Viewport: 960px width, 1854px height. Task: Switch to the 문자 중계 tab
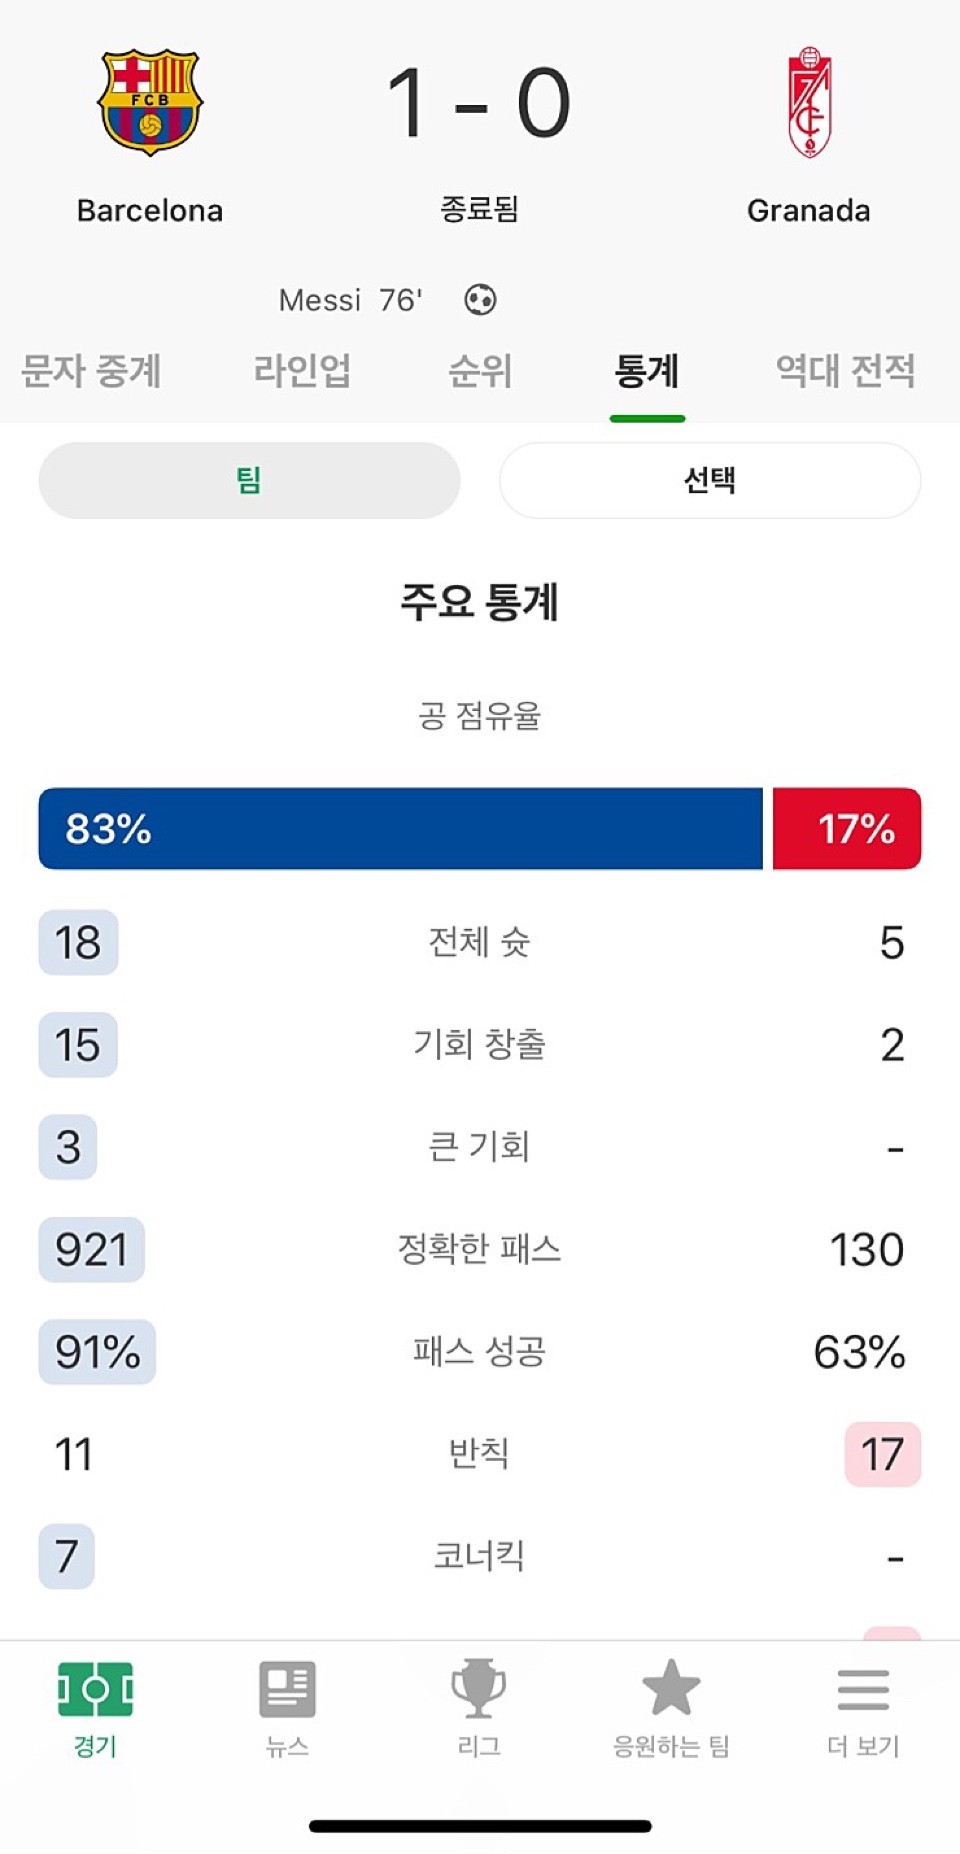tap(91, 372)
